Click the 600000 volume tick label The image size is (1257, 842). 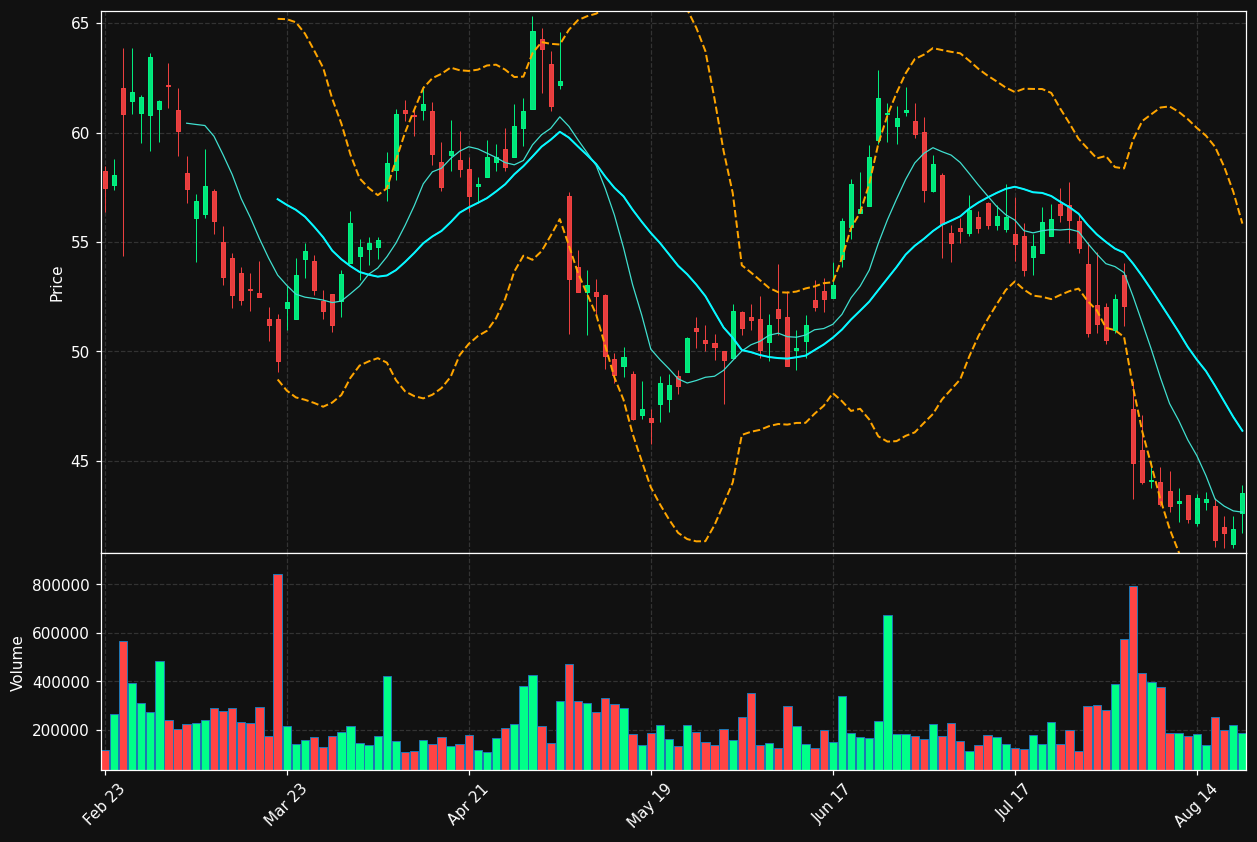[61, 634]
